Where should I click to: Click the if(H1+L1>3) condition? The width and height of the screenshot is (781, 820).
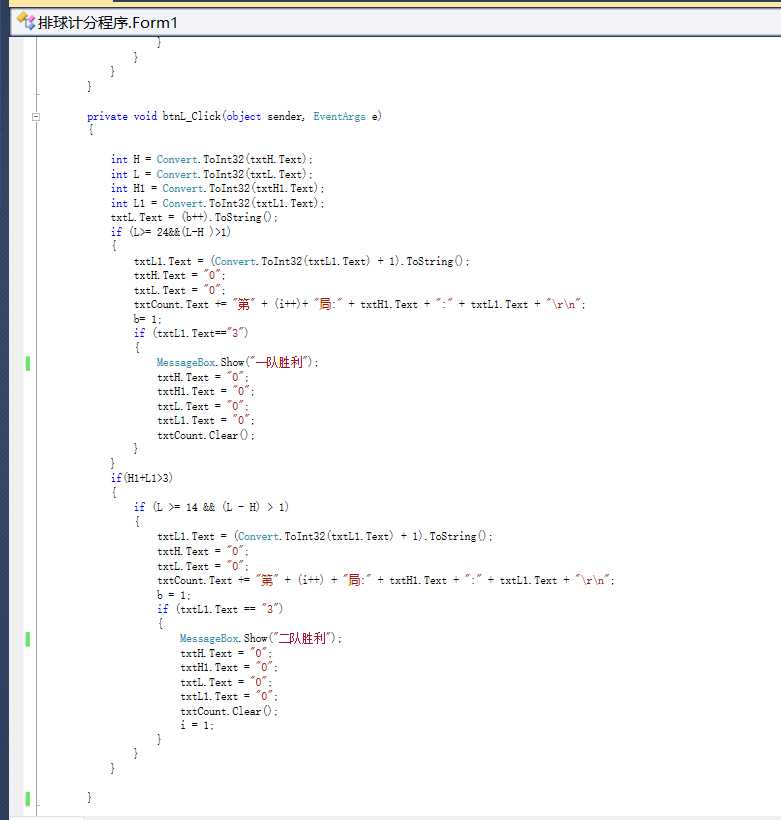(142, 477)
